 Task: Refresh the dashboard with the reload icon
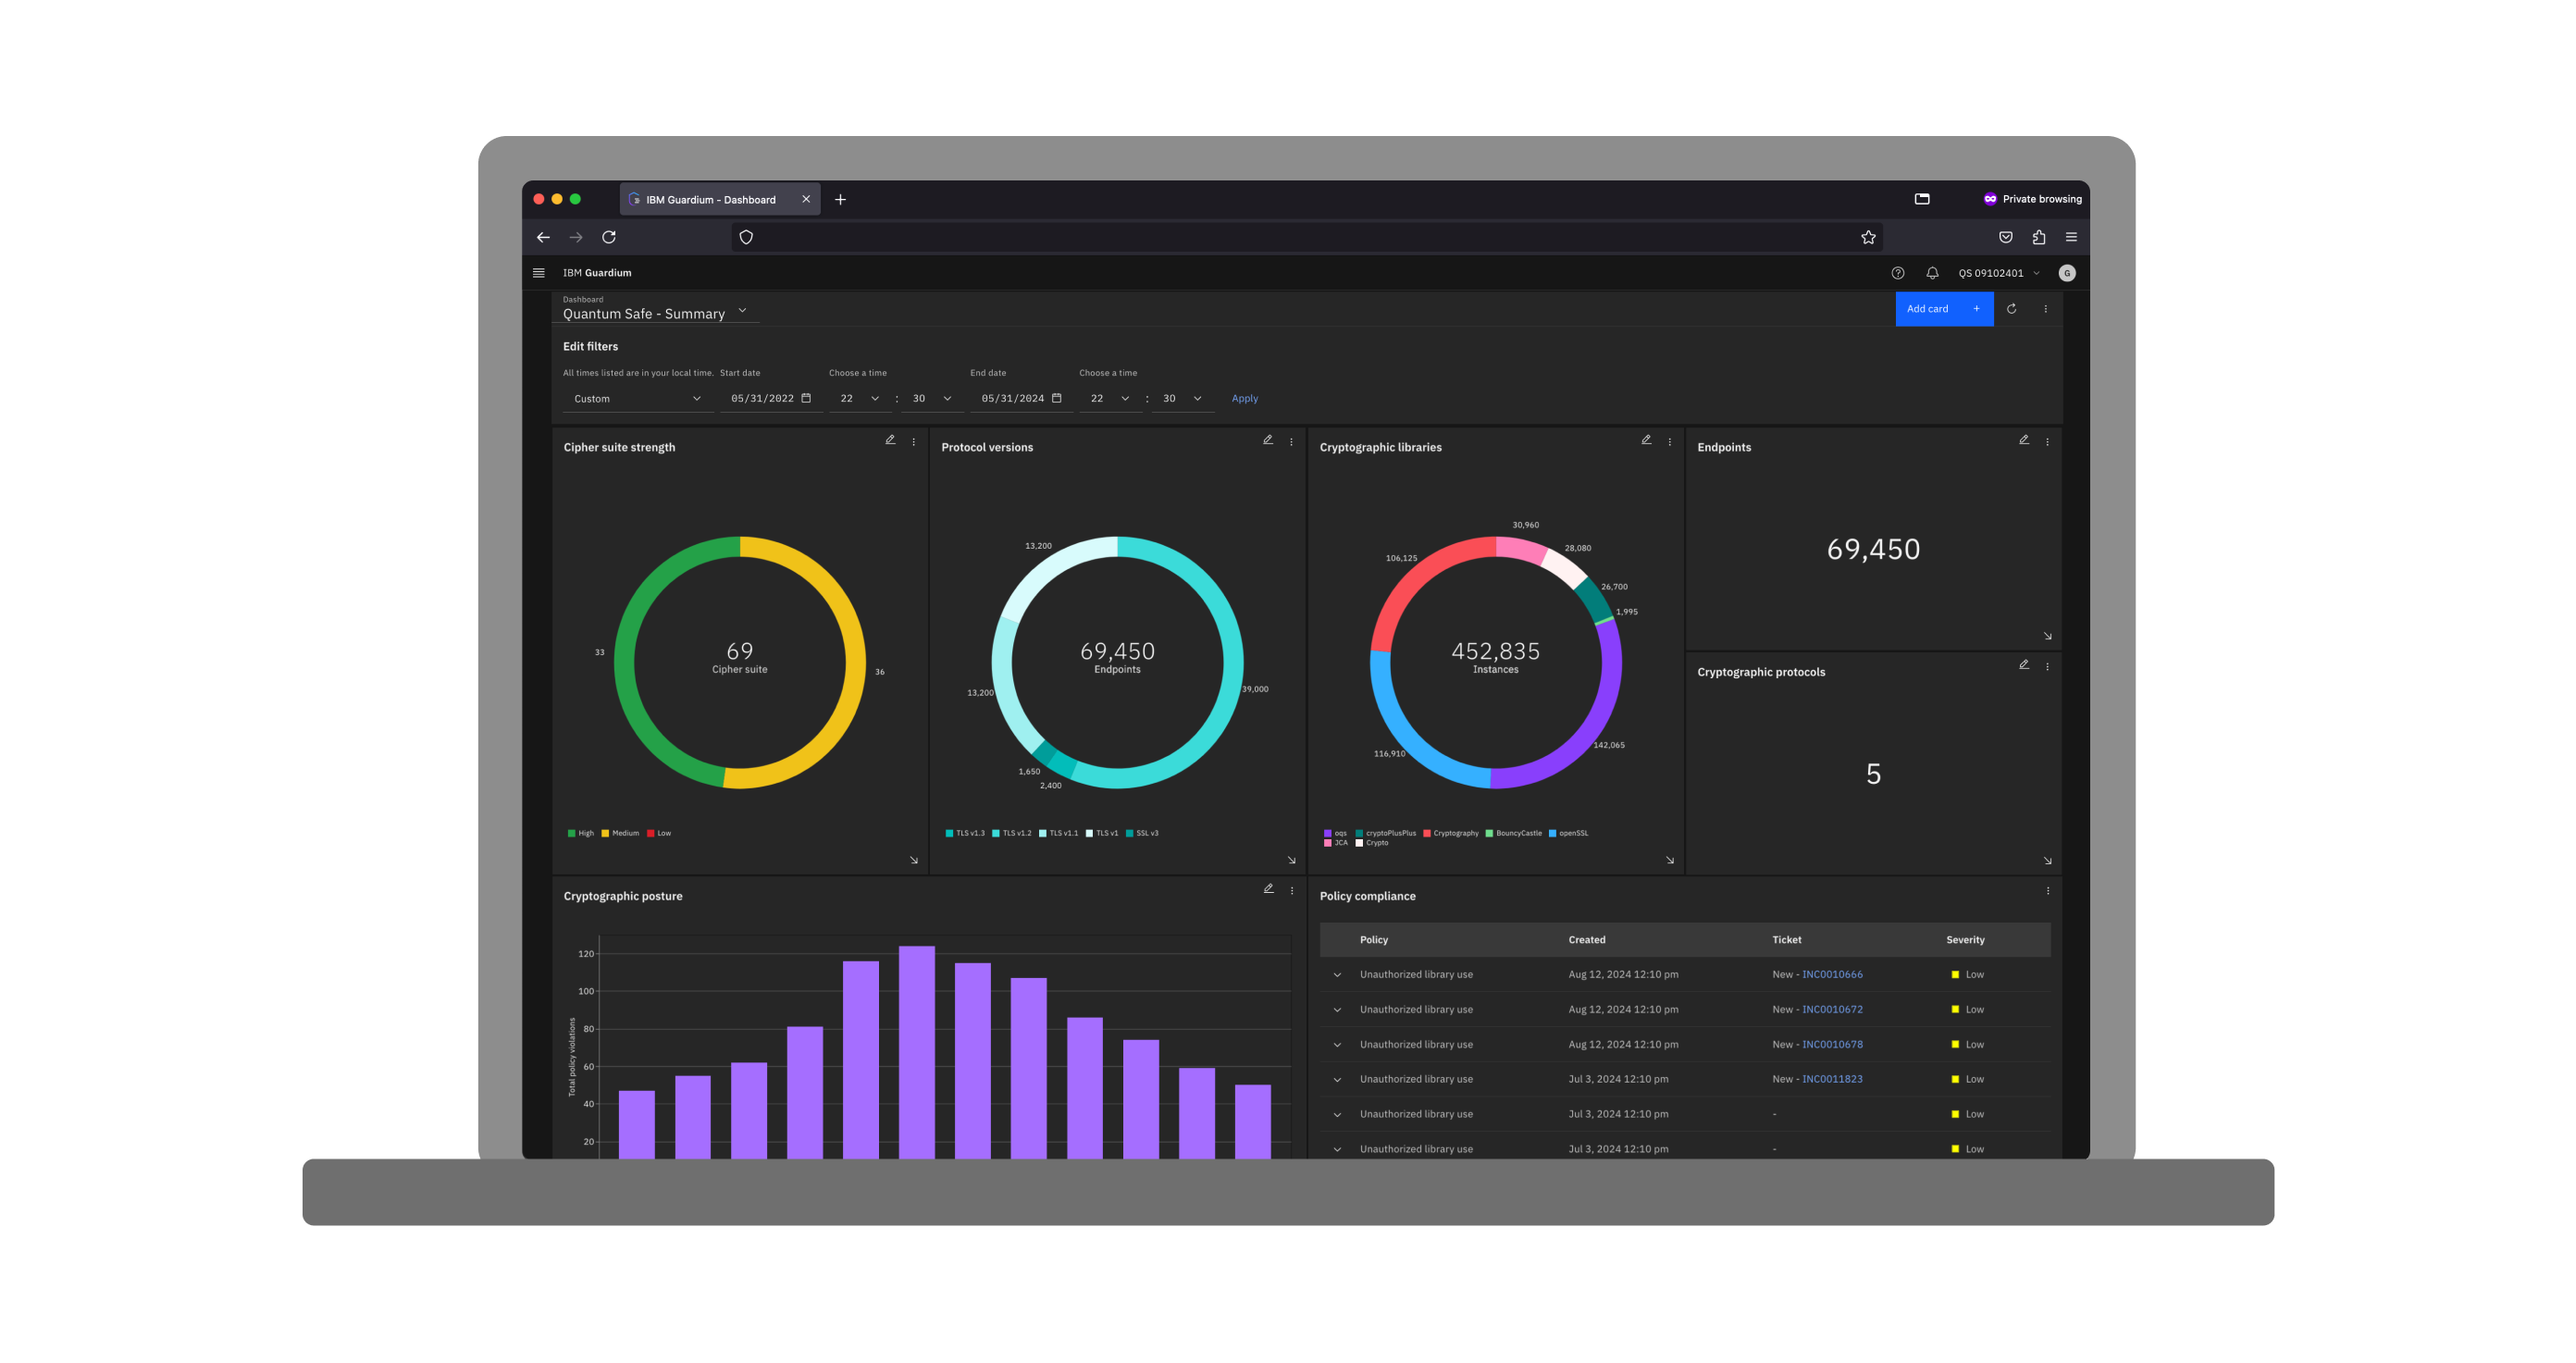(x=2011, y=309)
